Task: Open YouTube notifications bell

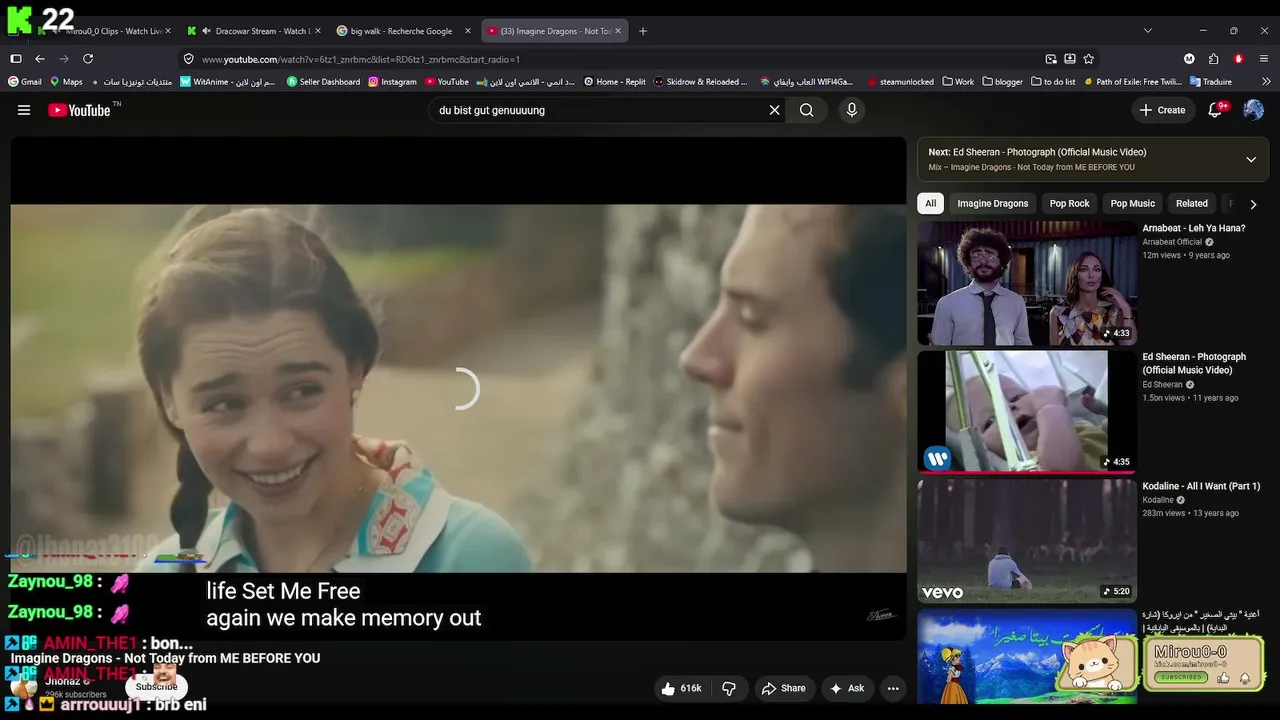Action: [x=1216, y=110]
